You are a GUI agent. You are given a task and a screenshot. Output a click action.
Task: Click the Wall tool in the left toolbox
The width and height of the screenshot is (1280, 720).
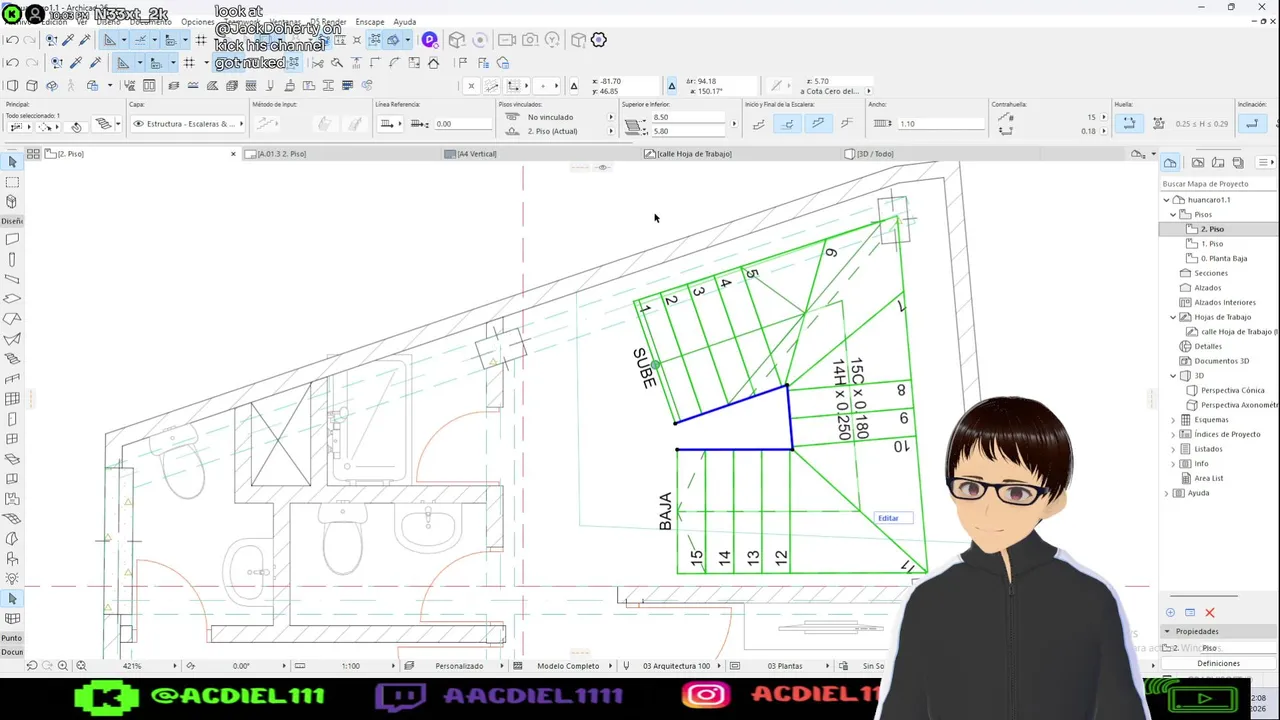pos(12,239)
